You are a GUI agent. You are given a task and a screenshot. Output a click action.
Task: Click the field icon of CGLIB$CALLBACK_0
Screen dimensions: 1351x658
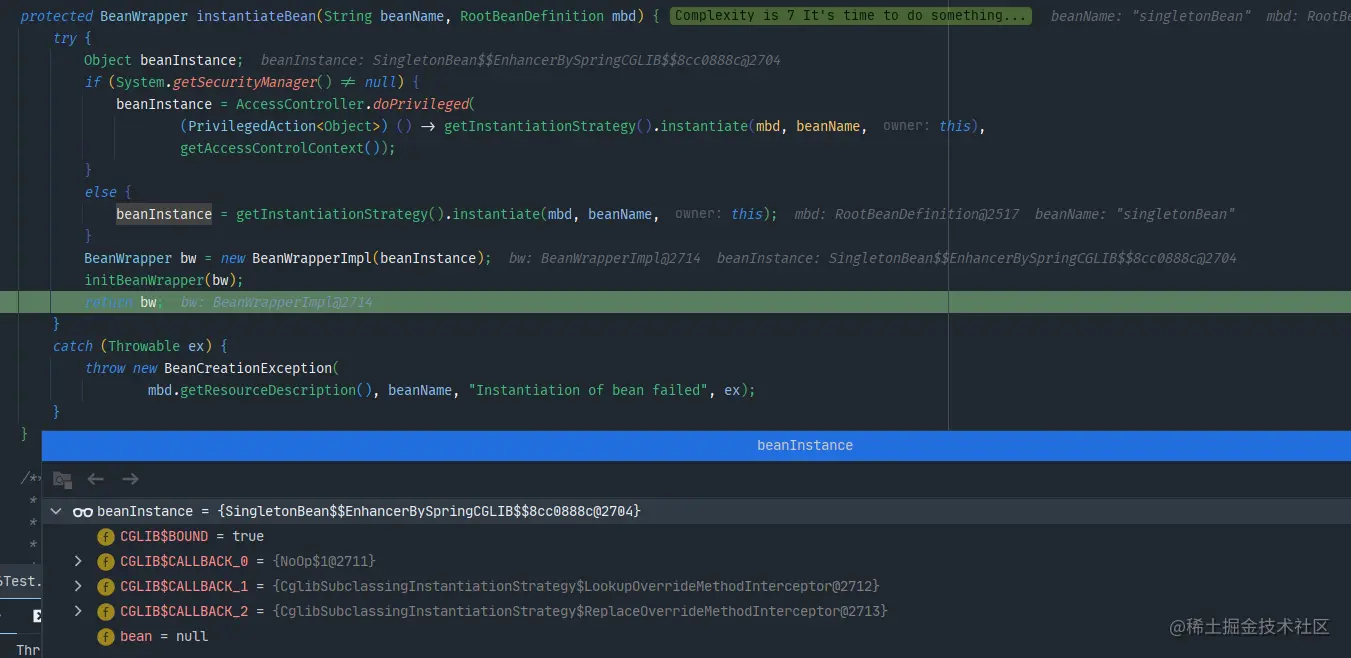click(x=106, y=562)
